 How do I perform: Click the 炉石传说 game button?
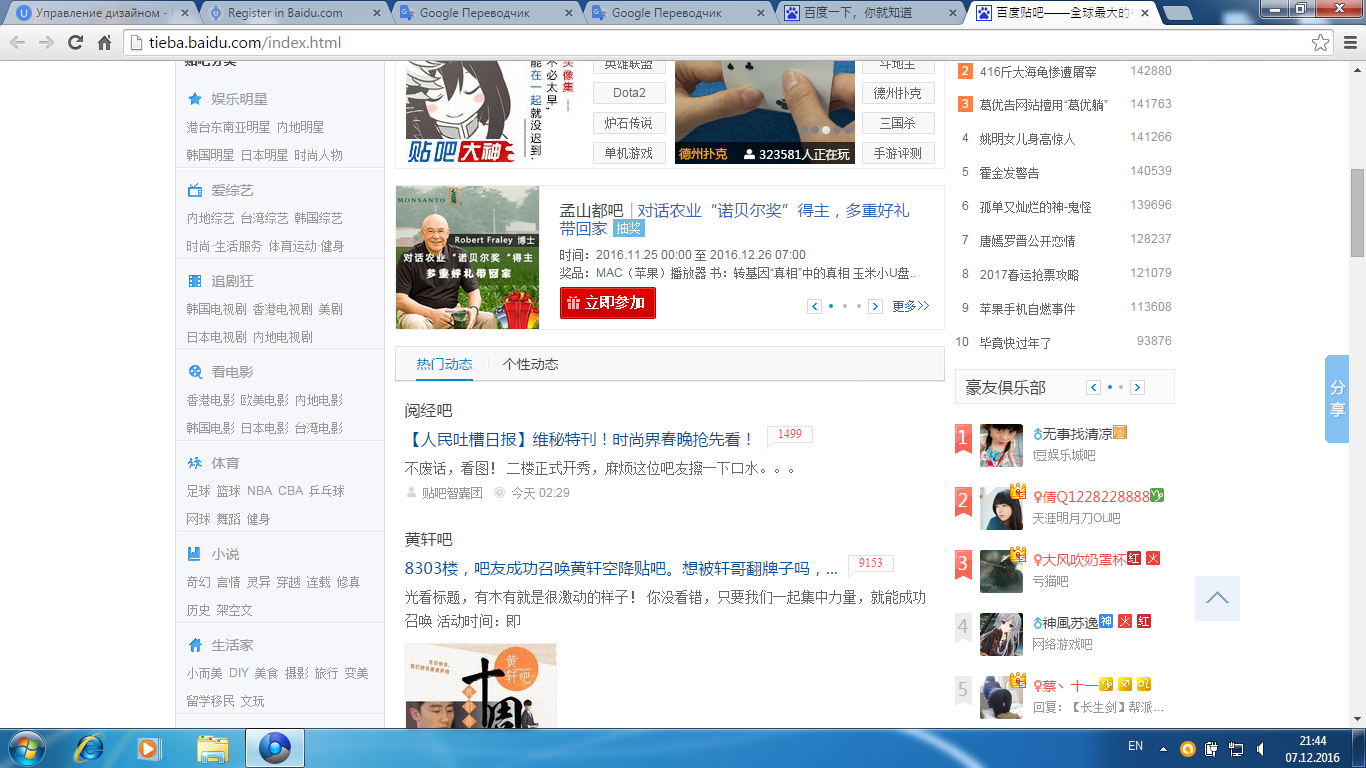click(629, 123)
